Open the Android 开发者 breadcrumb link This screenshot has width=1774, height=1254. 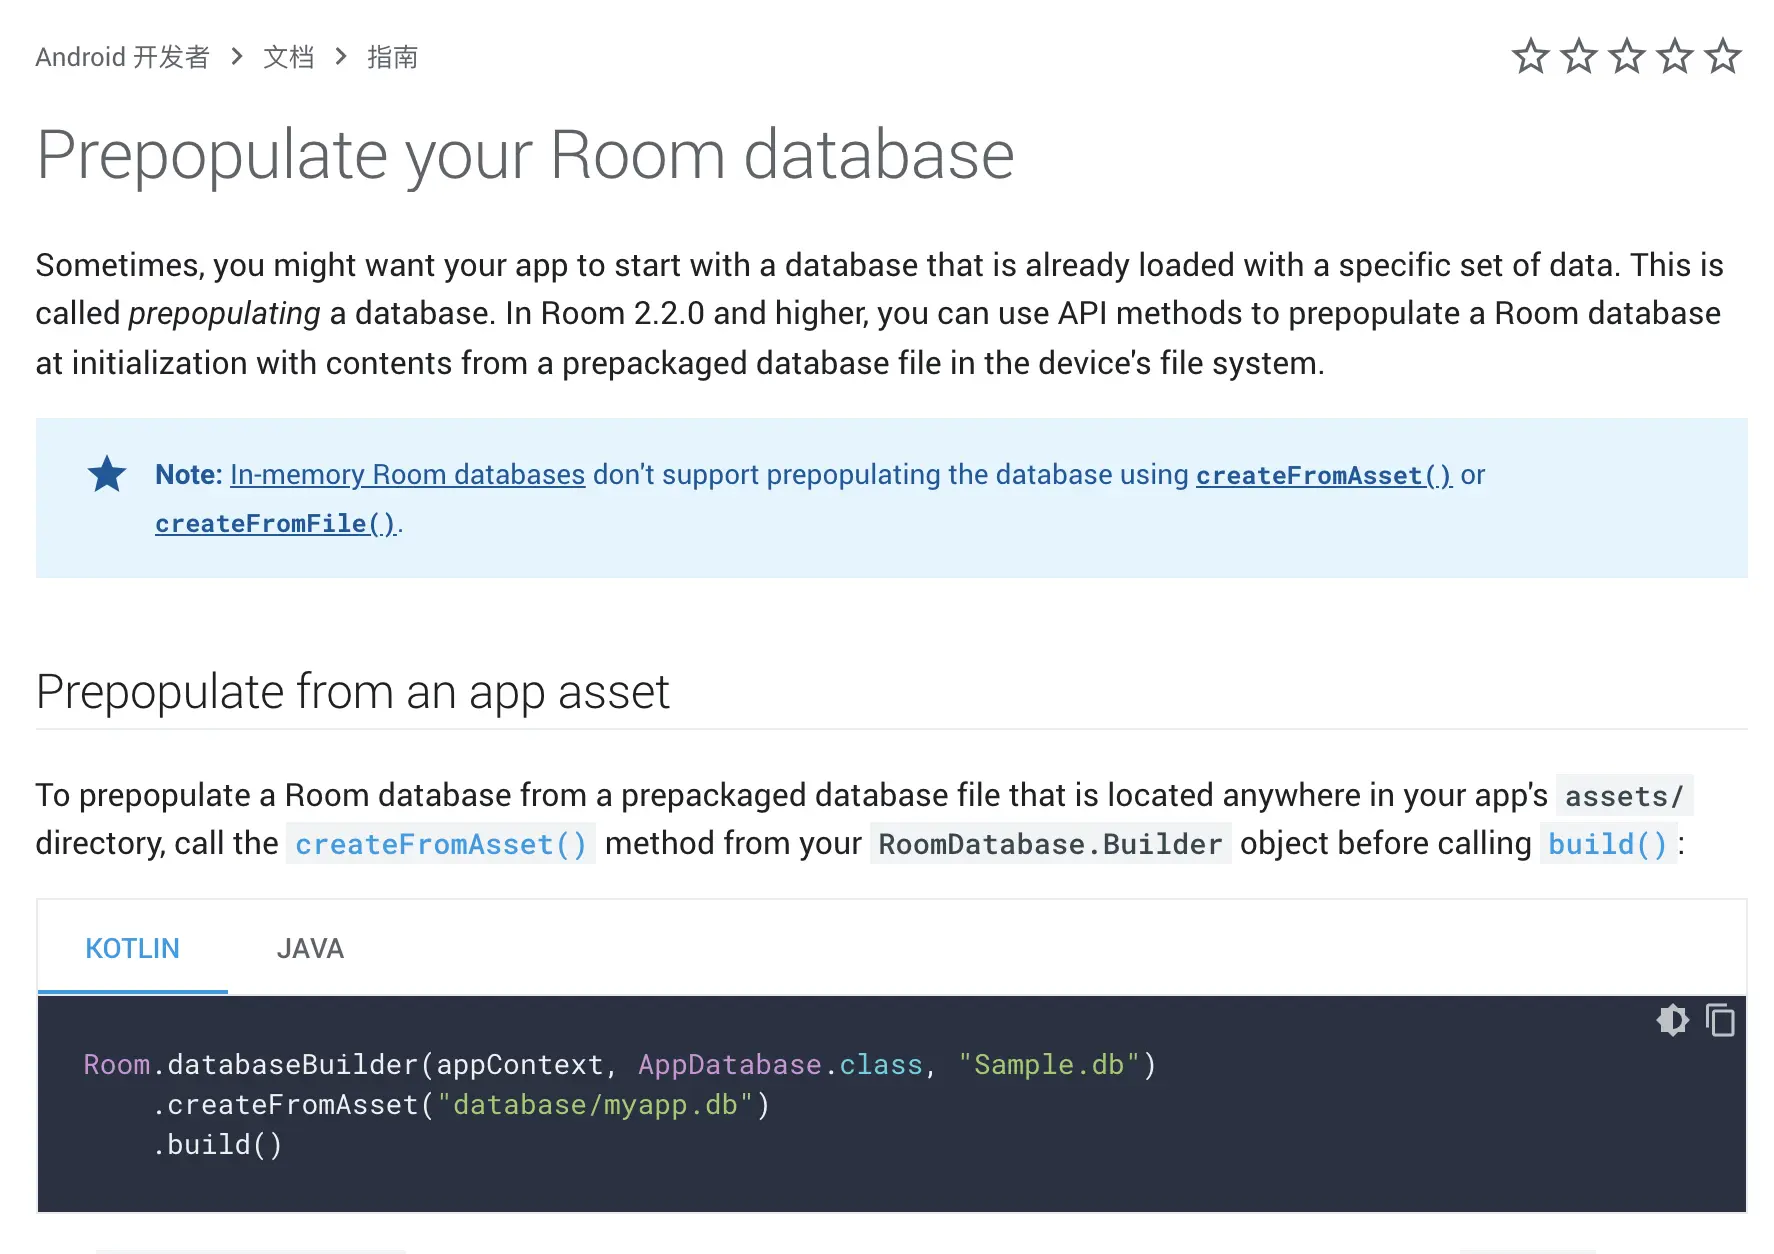pyautogui.click(x=122, y=57)
